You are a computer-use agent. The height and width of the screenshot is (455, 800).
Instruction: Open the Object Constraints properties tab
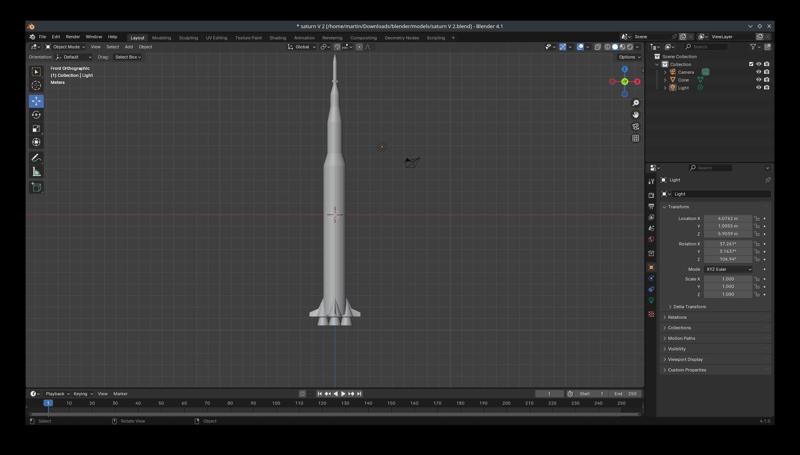coord(651,289)
